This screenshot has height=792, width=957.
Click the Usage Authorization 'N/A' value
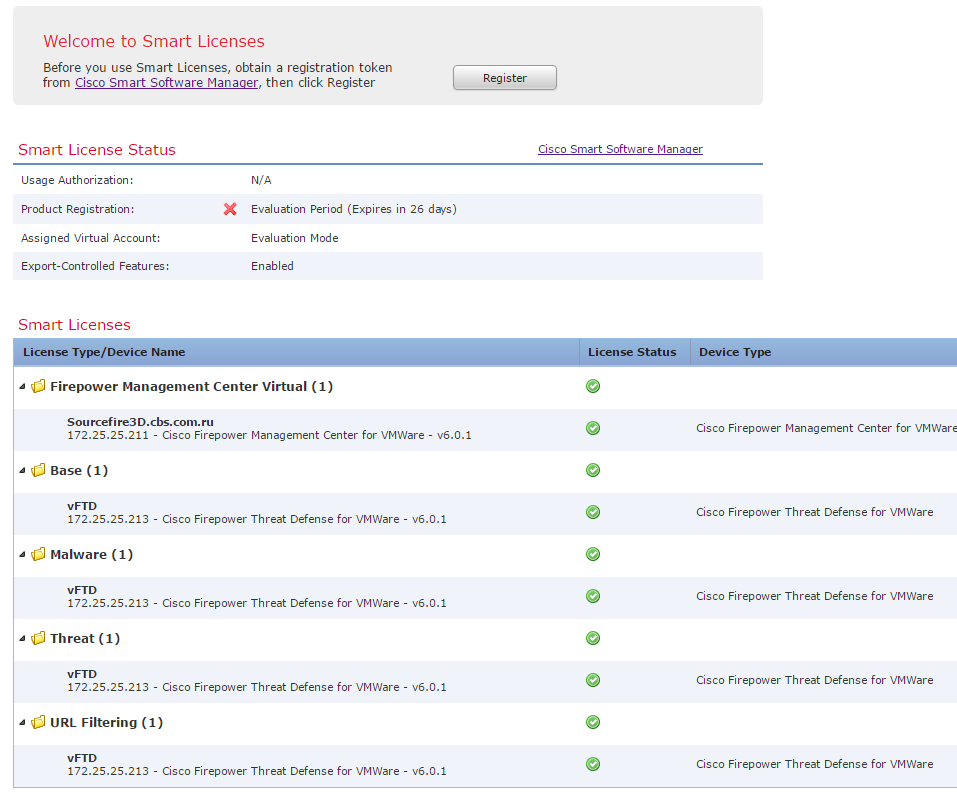pos(261,180)
